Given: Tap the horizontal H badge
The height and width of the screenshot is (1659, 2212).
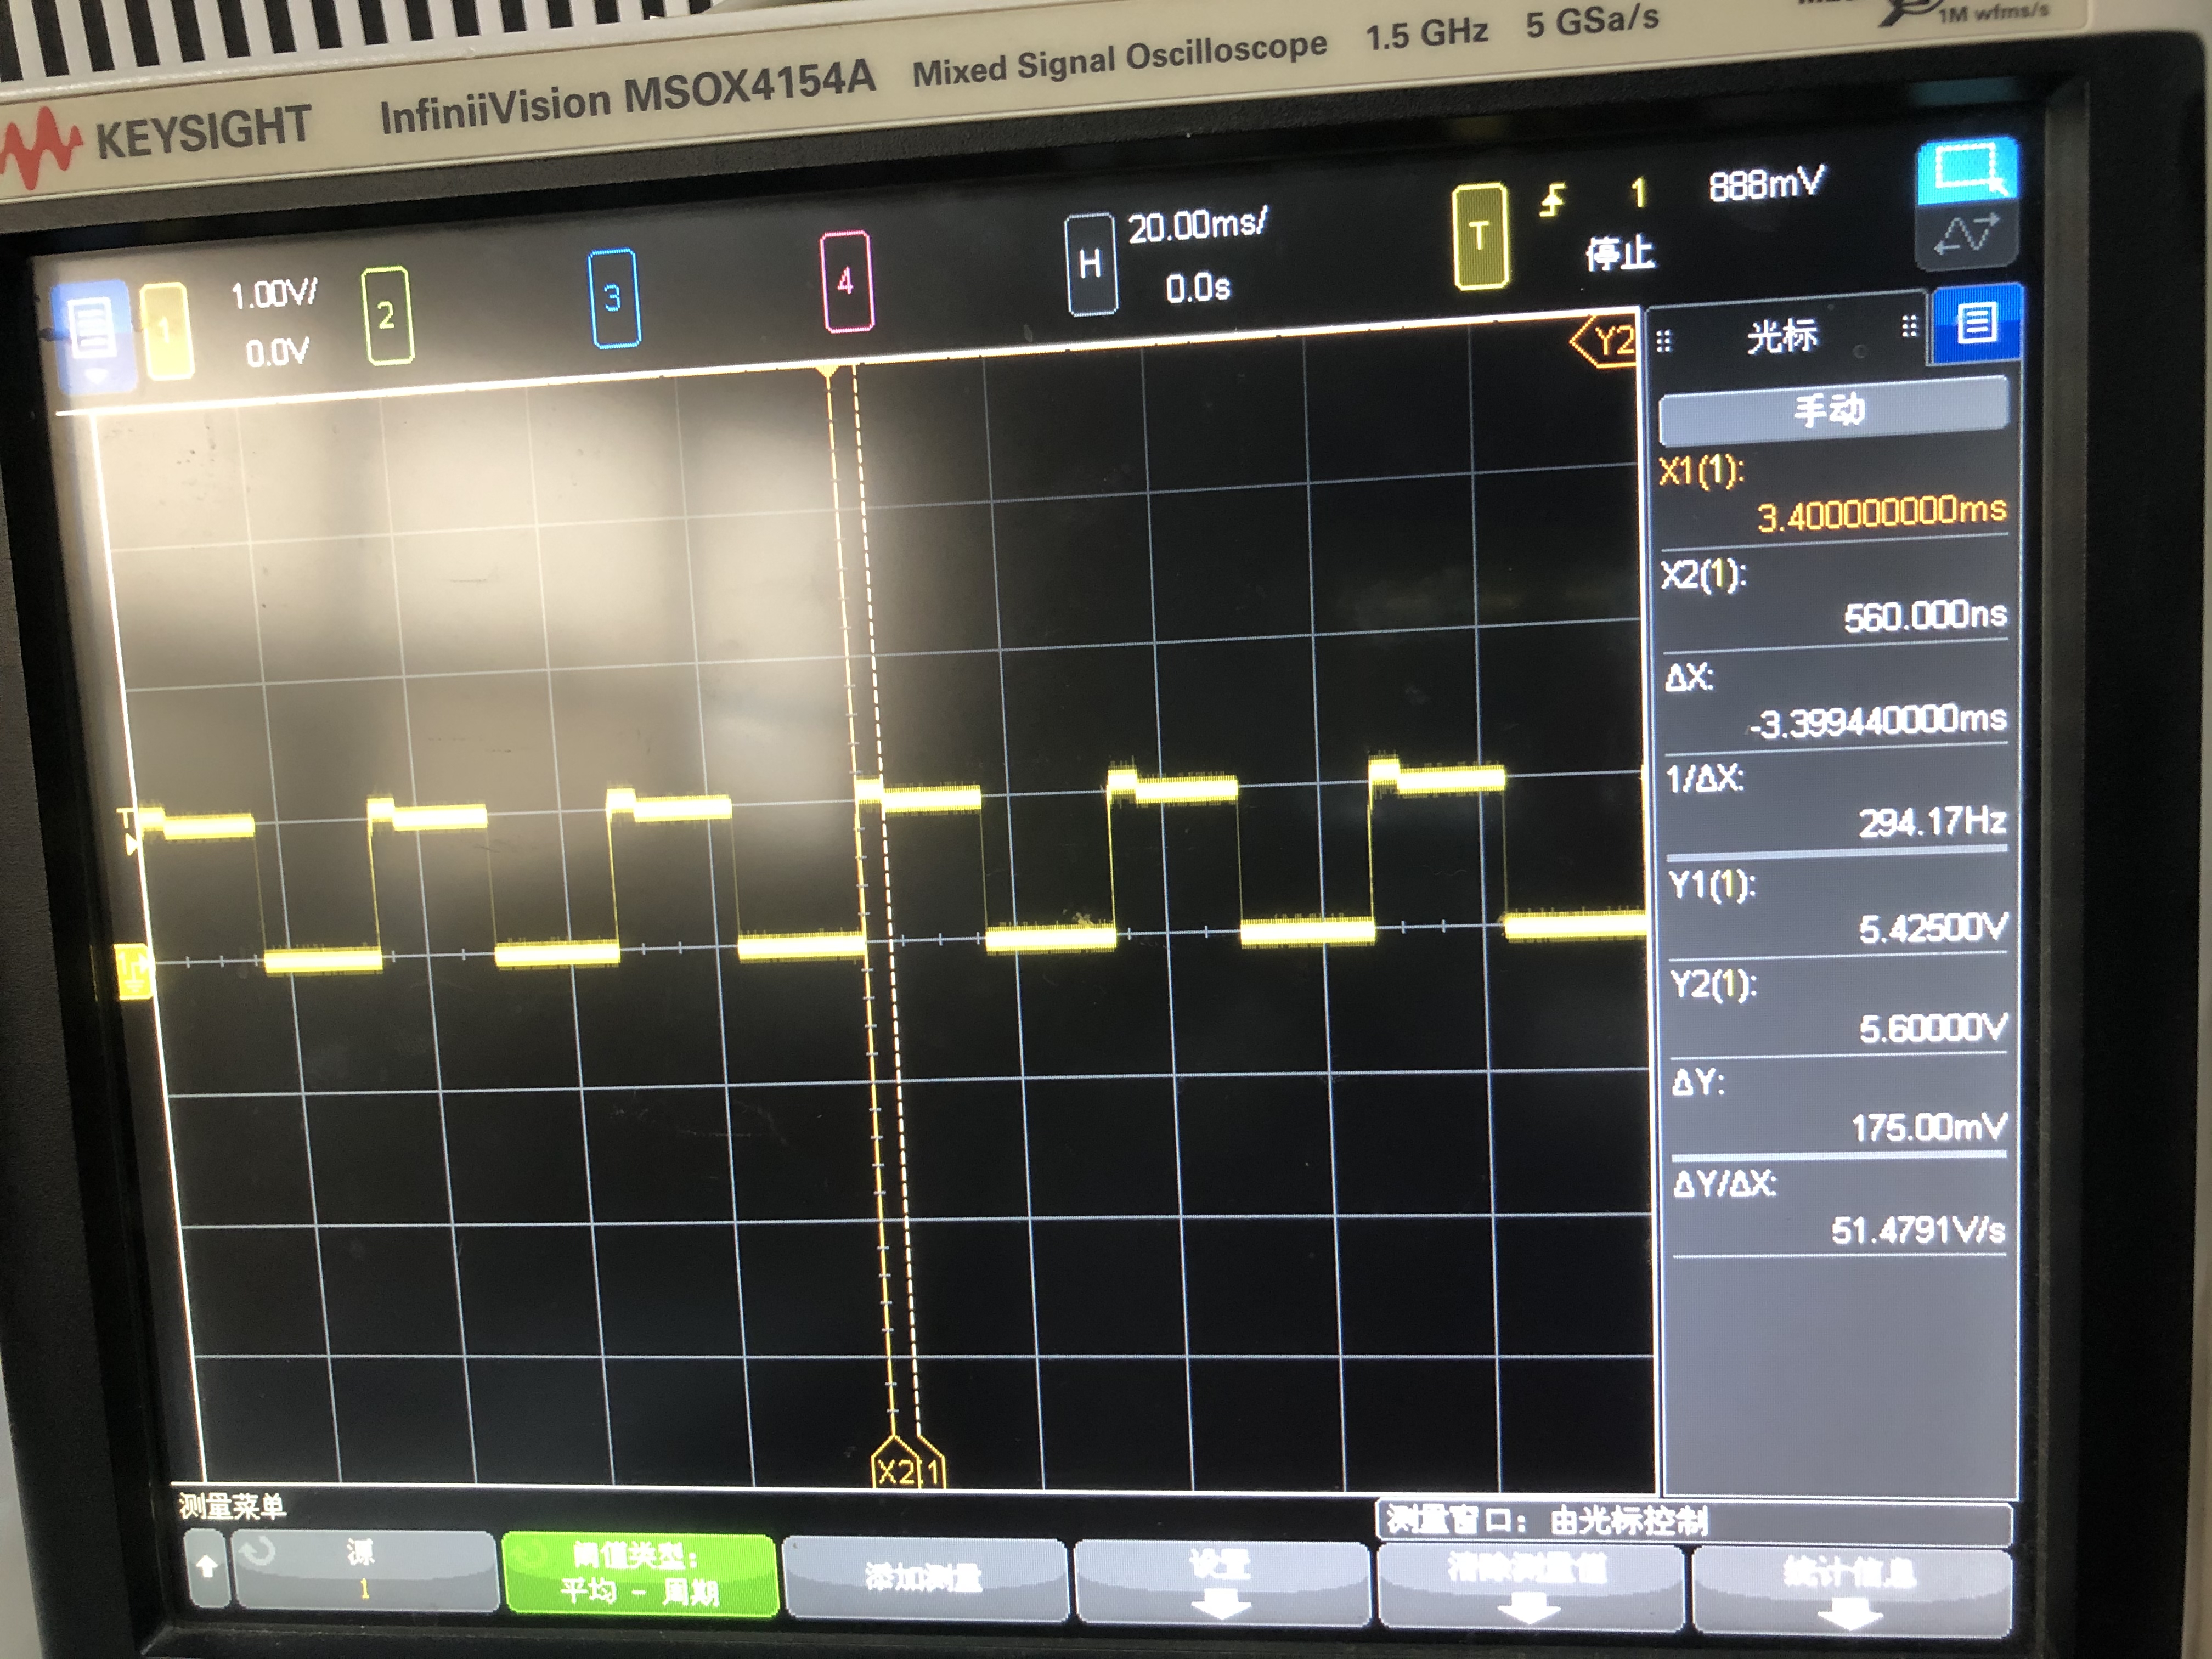Looking at the screenshot, I should pyautogui.click(x=1090, y=265).
